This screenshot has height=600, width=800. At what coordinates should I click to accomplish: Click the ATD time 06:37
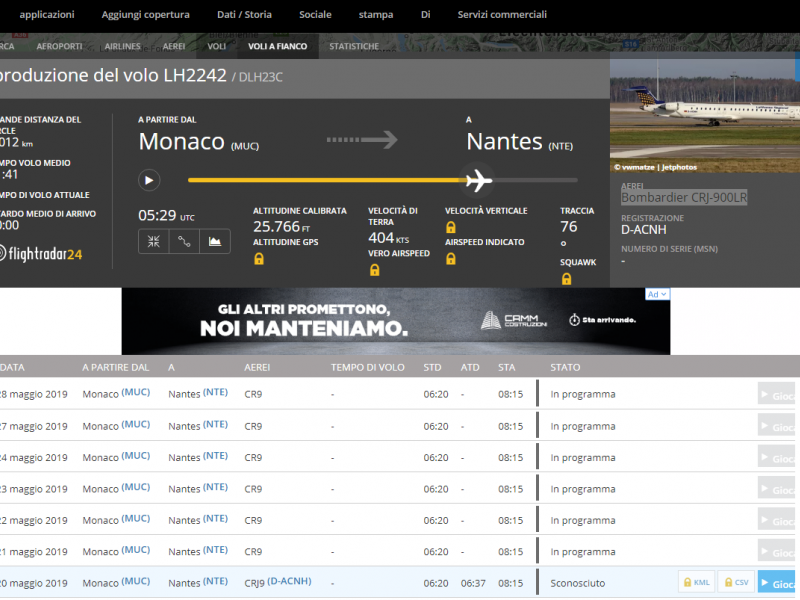(x=473, y=583)
